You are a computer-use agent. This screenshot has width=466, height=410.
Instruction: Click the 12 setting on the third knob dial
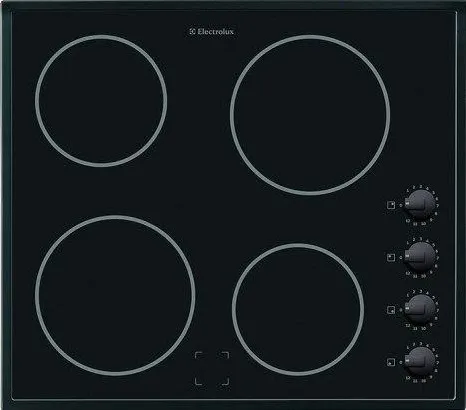tap(408, 326)
